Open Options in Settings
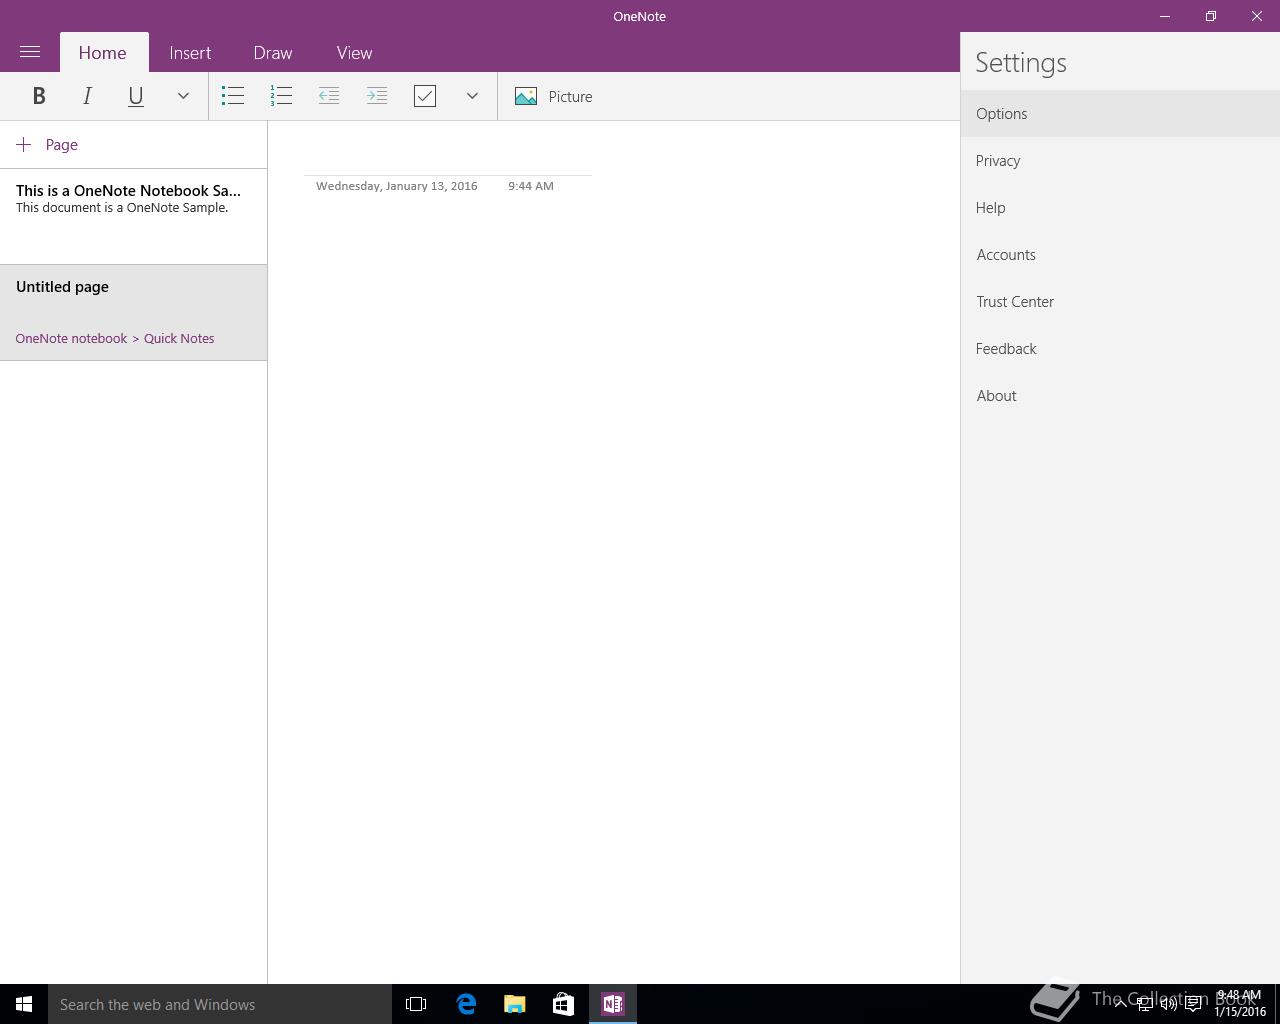 pos(1120,113)
